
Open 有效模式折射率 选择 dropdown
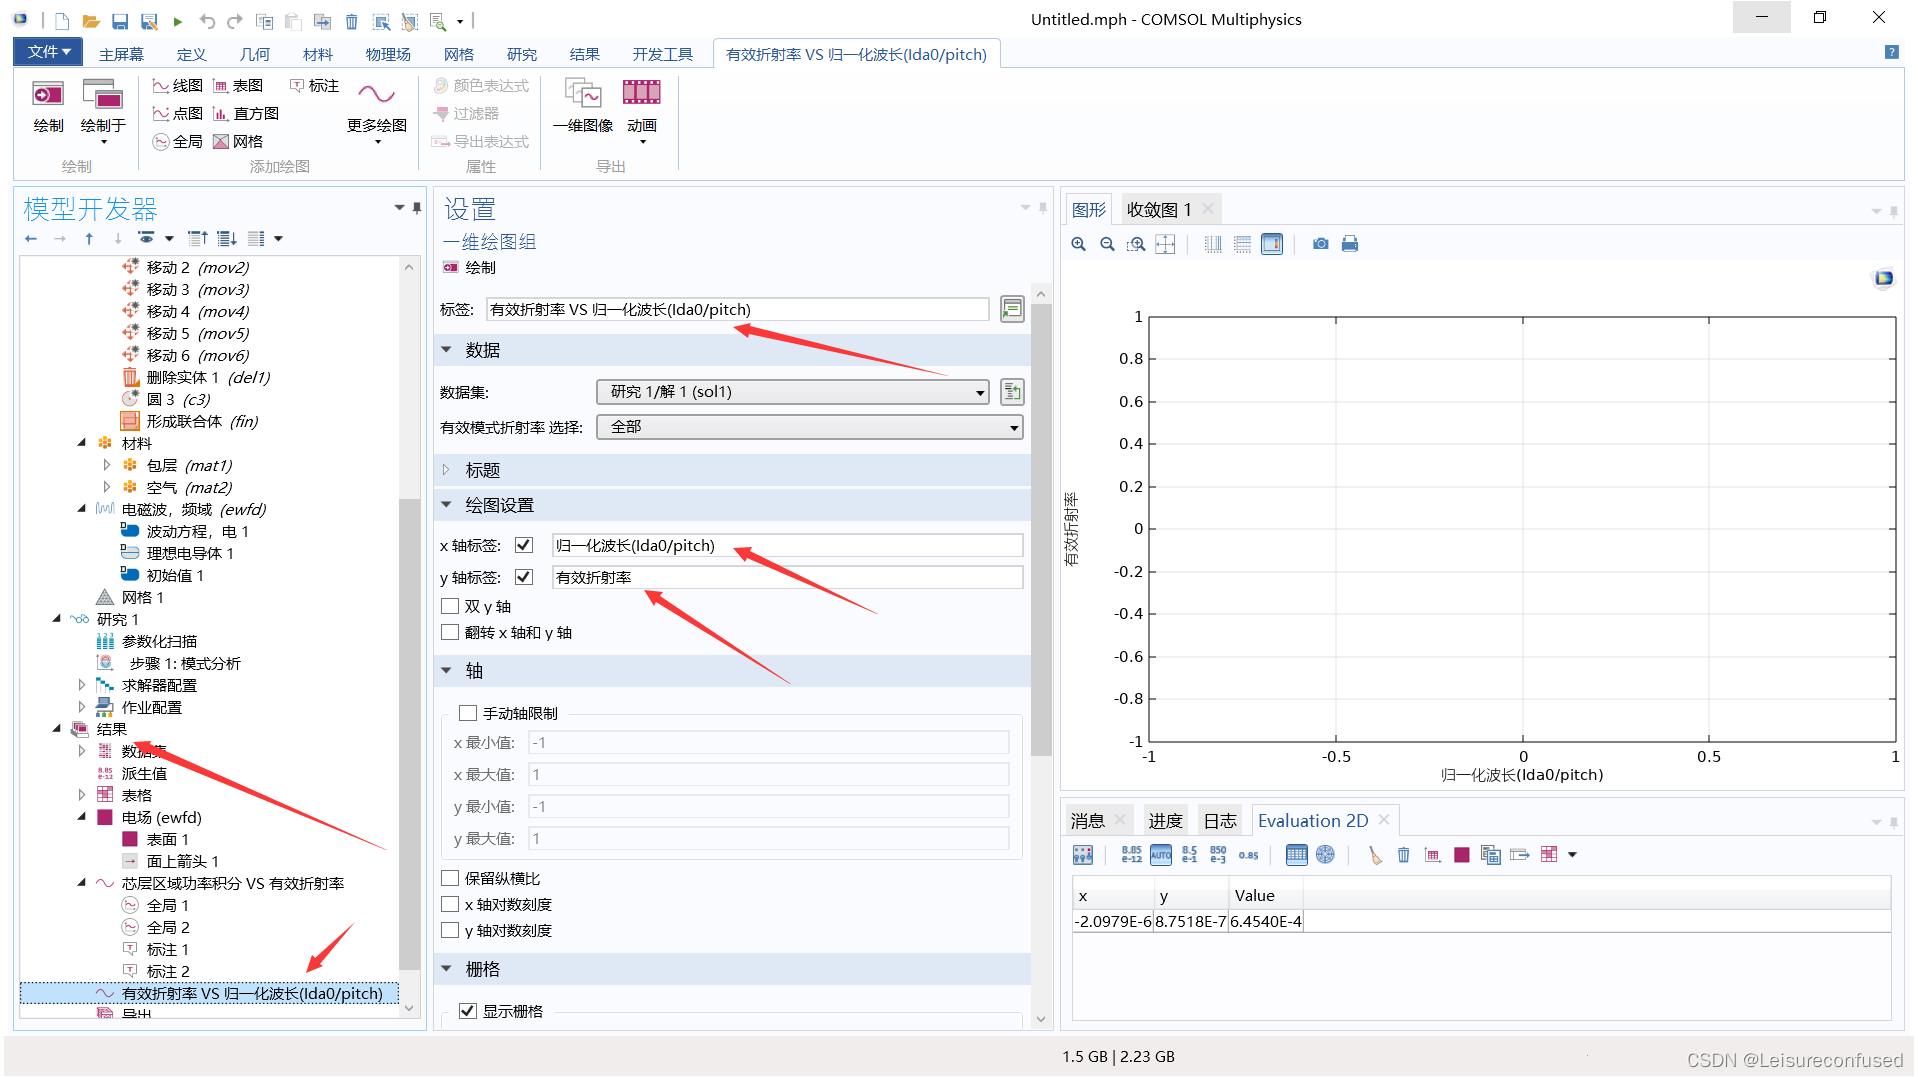pos(810,428)
